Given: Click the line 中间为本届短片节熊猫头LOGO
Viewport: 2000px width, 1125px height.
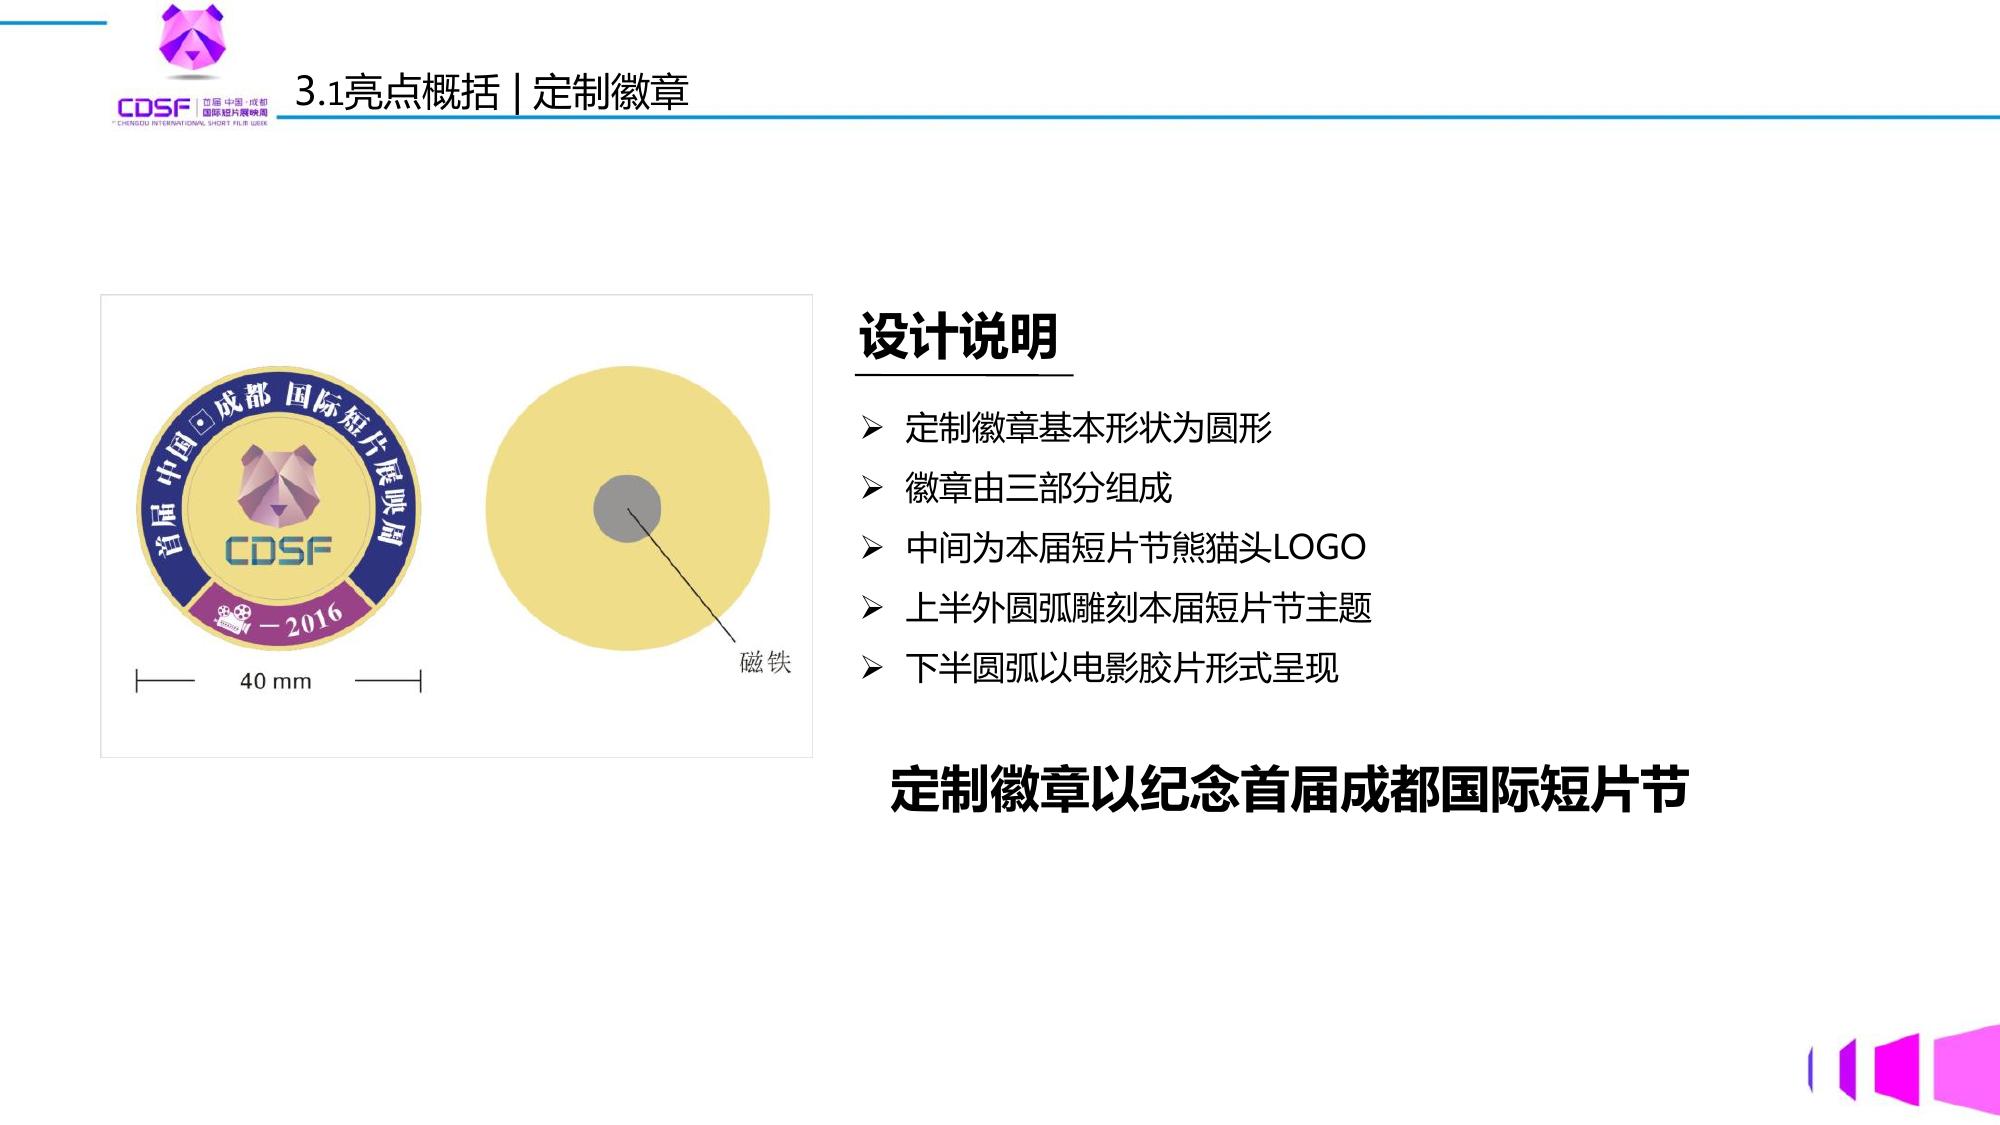Looking at the screenshot, I should [1135, 548].
